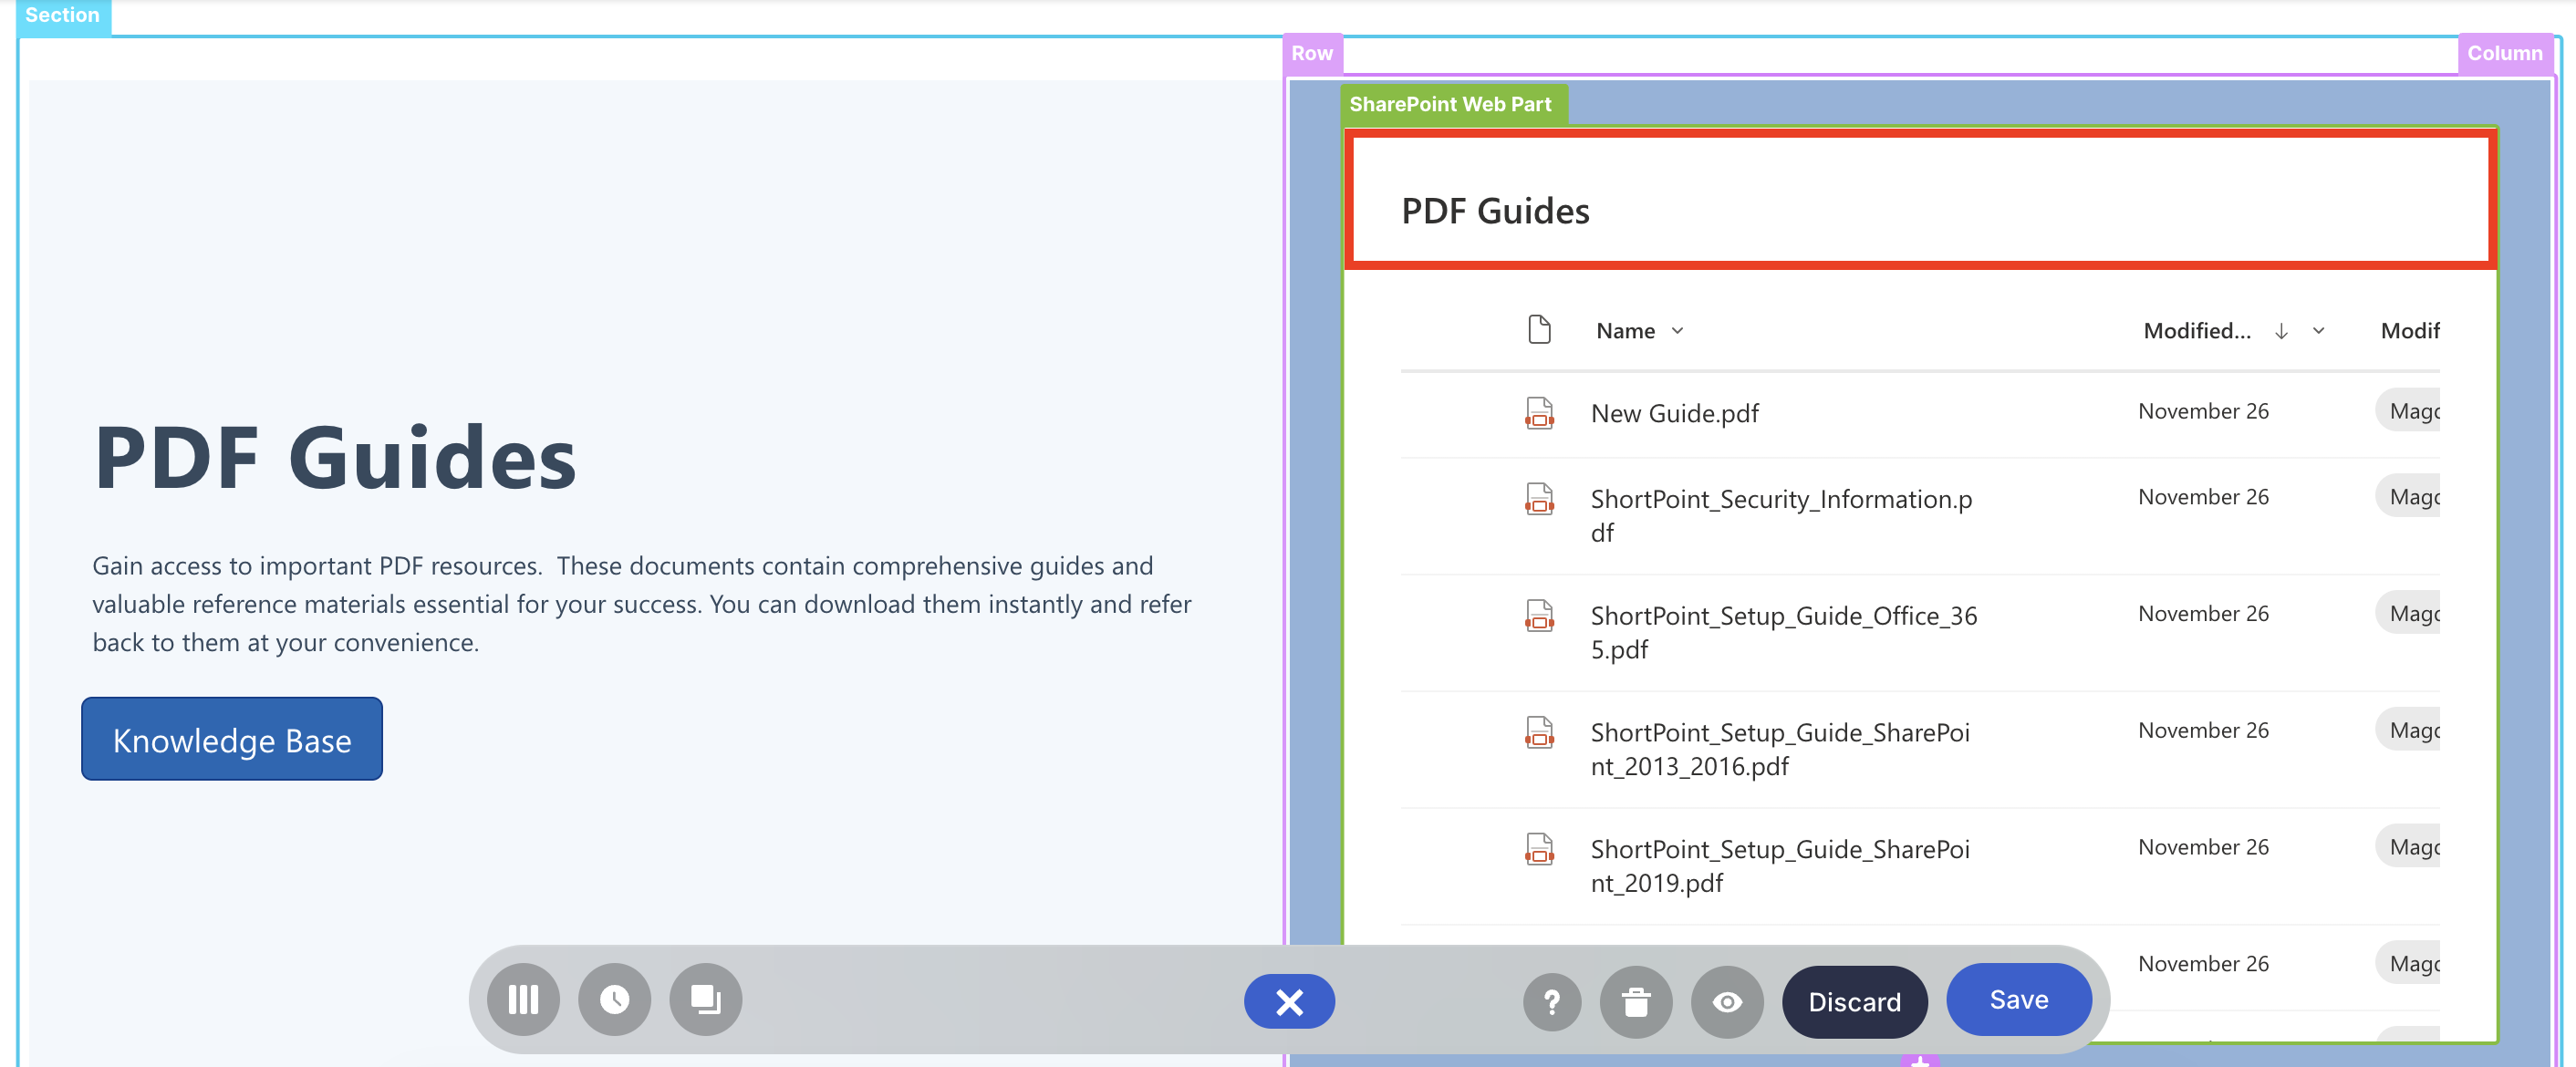Click the copy pages icon in toolbar
This screenshot has height=1067, width=2576.
click(x=705, y=999)
